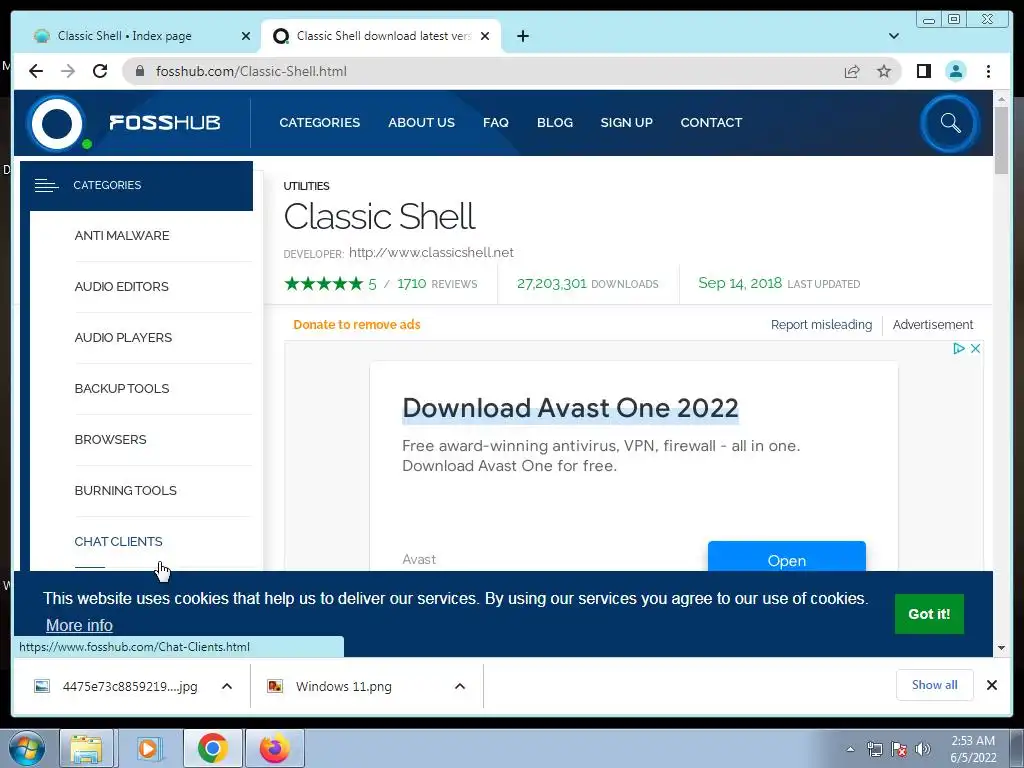The width and height of the screenshot is (1024, 768).
Task: Show hidden tray icons arrow
Action: click(850, 749)
